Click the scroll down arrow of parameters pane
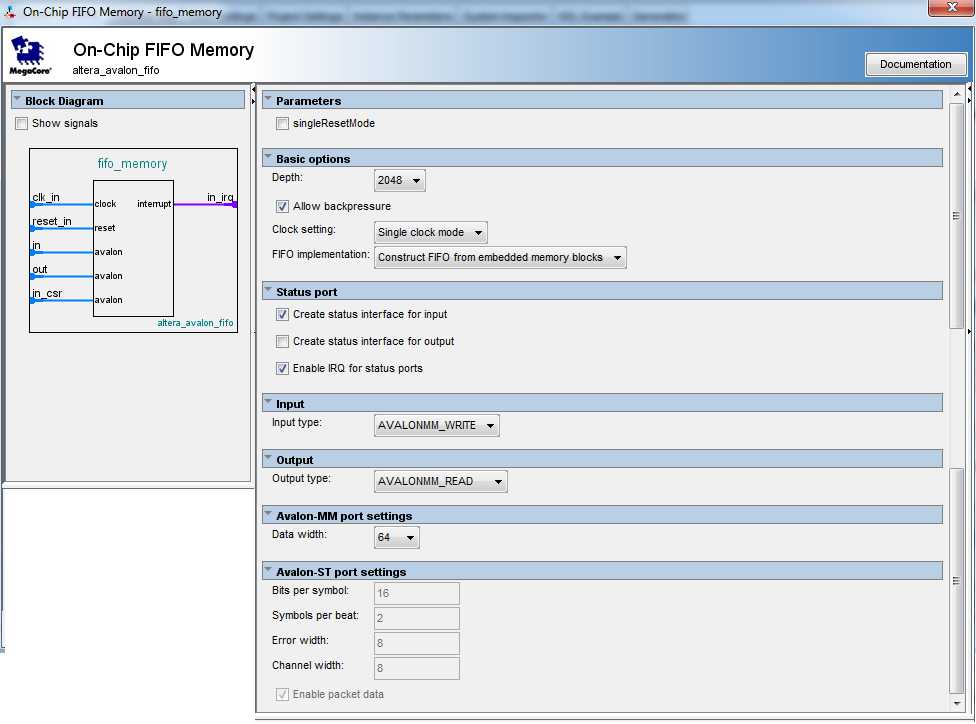The height and width of the screenshot is (724, 976). [x=957, y=703]
